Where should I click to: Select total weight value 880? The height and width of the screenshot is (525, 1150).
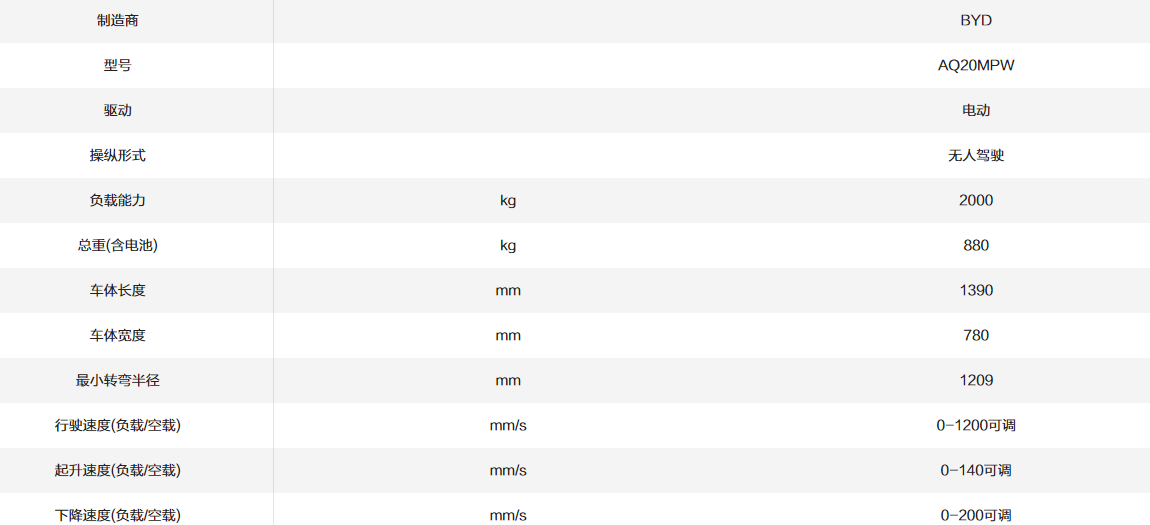[975, 245]
